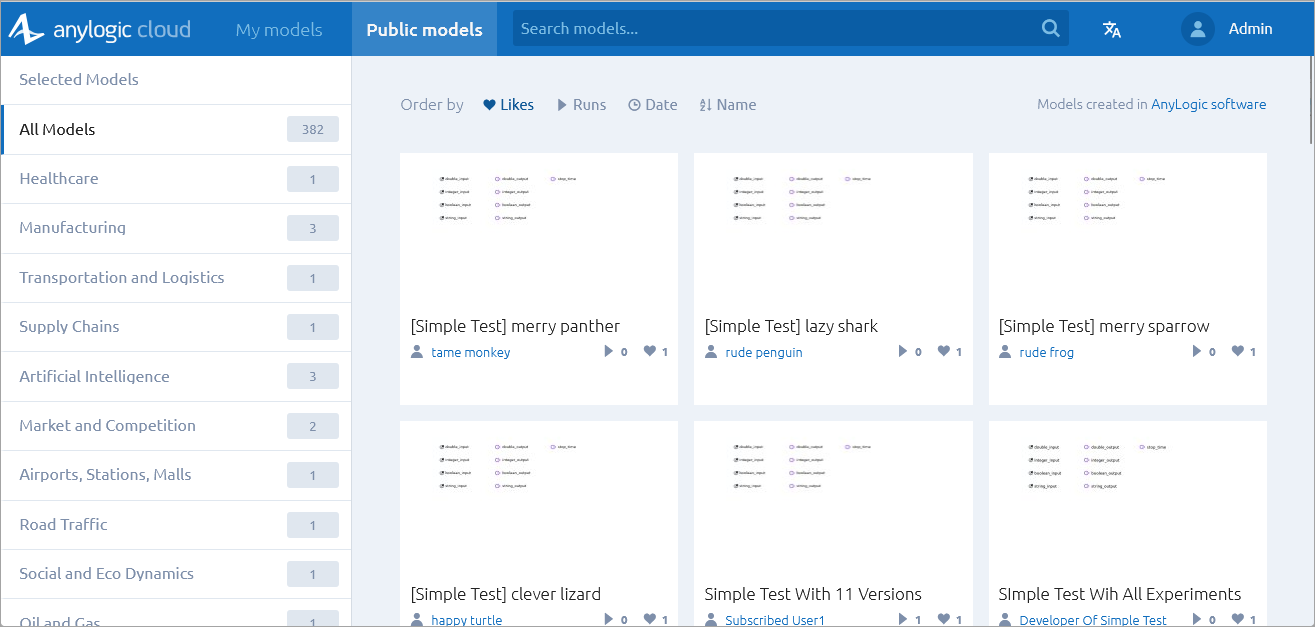Select the Supply Chains category

176,327
